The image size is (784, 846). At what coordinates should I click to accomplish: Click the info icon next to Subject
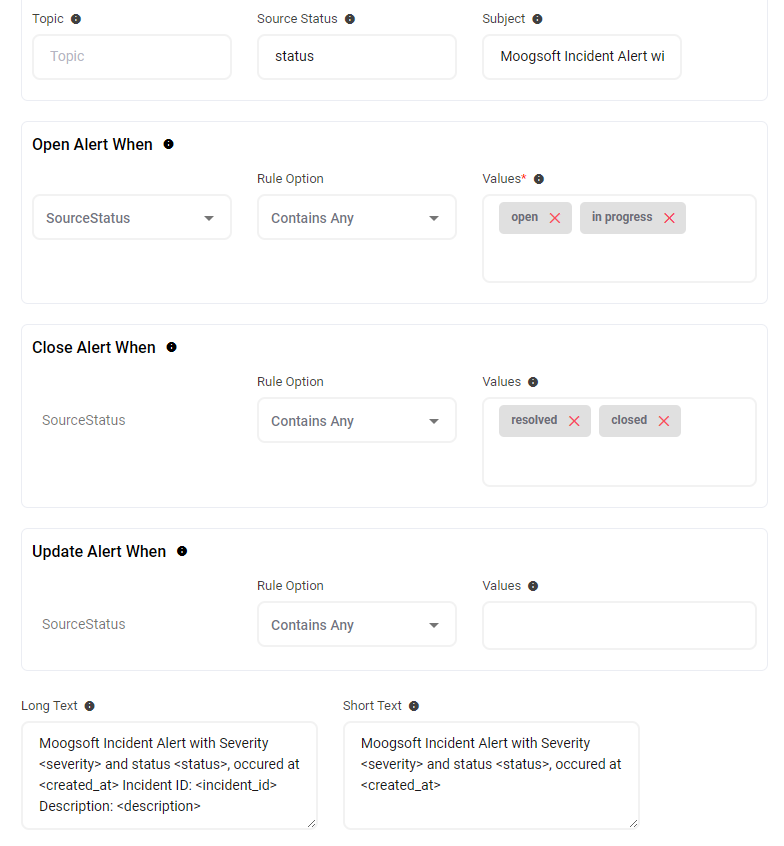[537, 19]
